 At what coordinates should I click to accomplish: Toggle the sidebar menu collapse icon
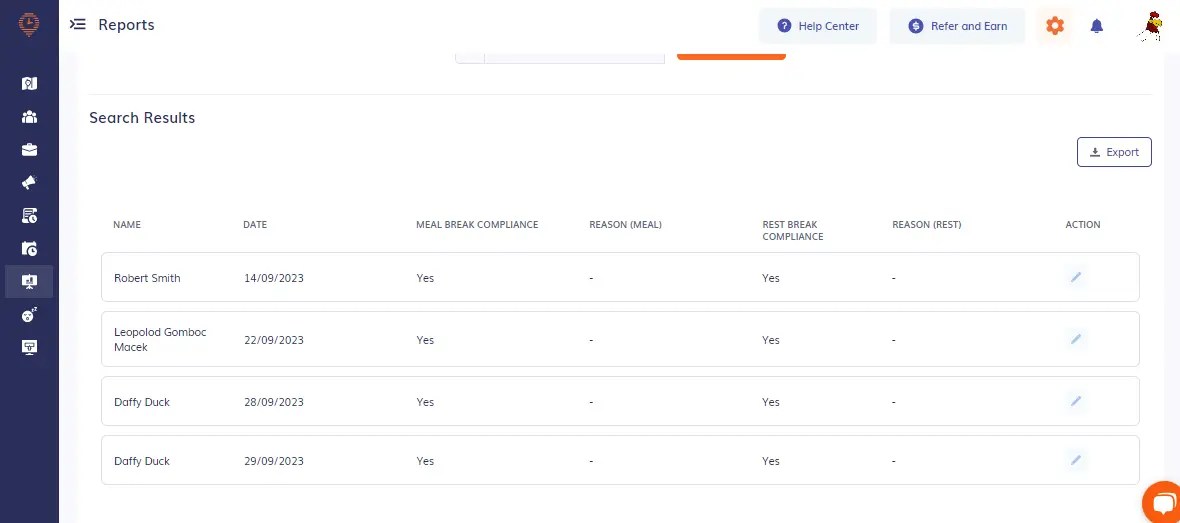[78, 25]
